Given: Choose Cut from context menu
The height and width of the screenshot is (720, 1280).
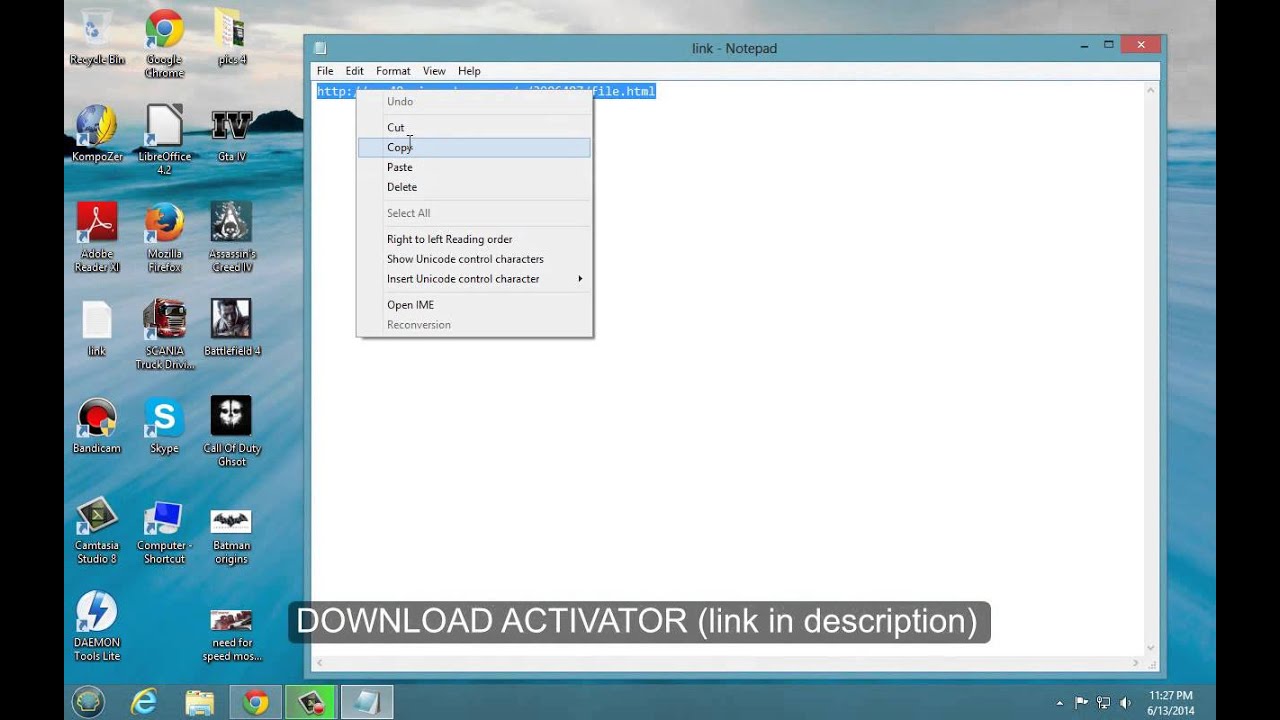Looking at the screenshot, I should coord(474,127).
